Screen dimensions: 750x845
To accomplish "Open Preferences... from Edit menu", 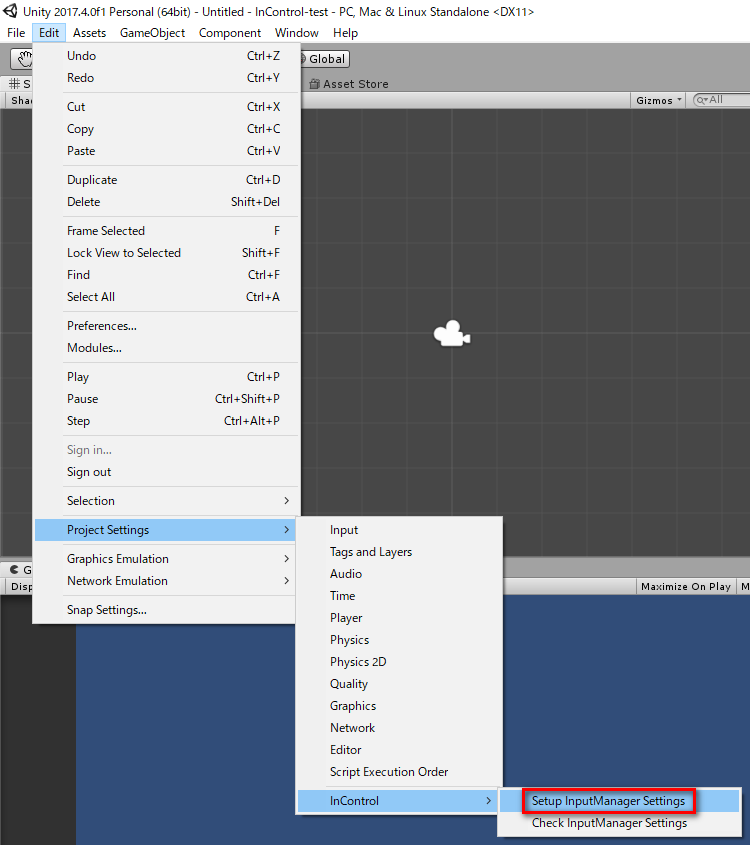I will pos(165,326).
